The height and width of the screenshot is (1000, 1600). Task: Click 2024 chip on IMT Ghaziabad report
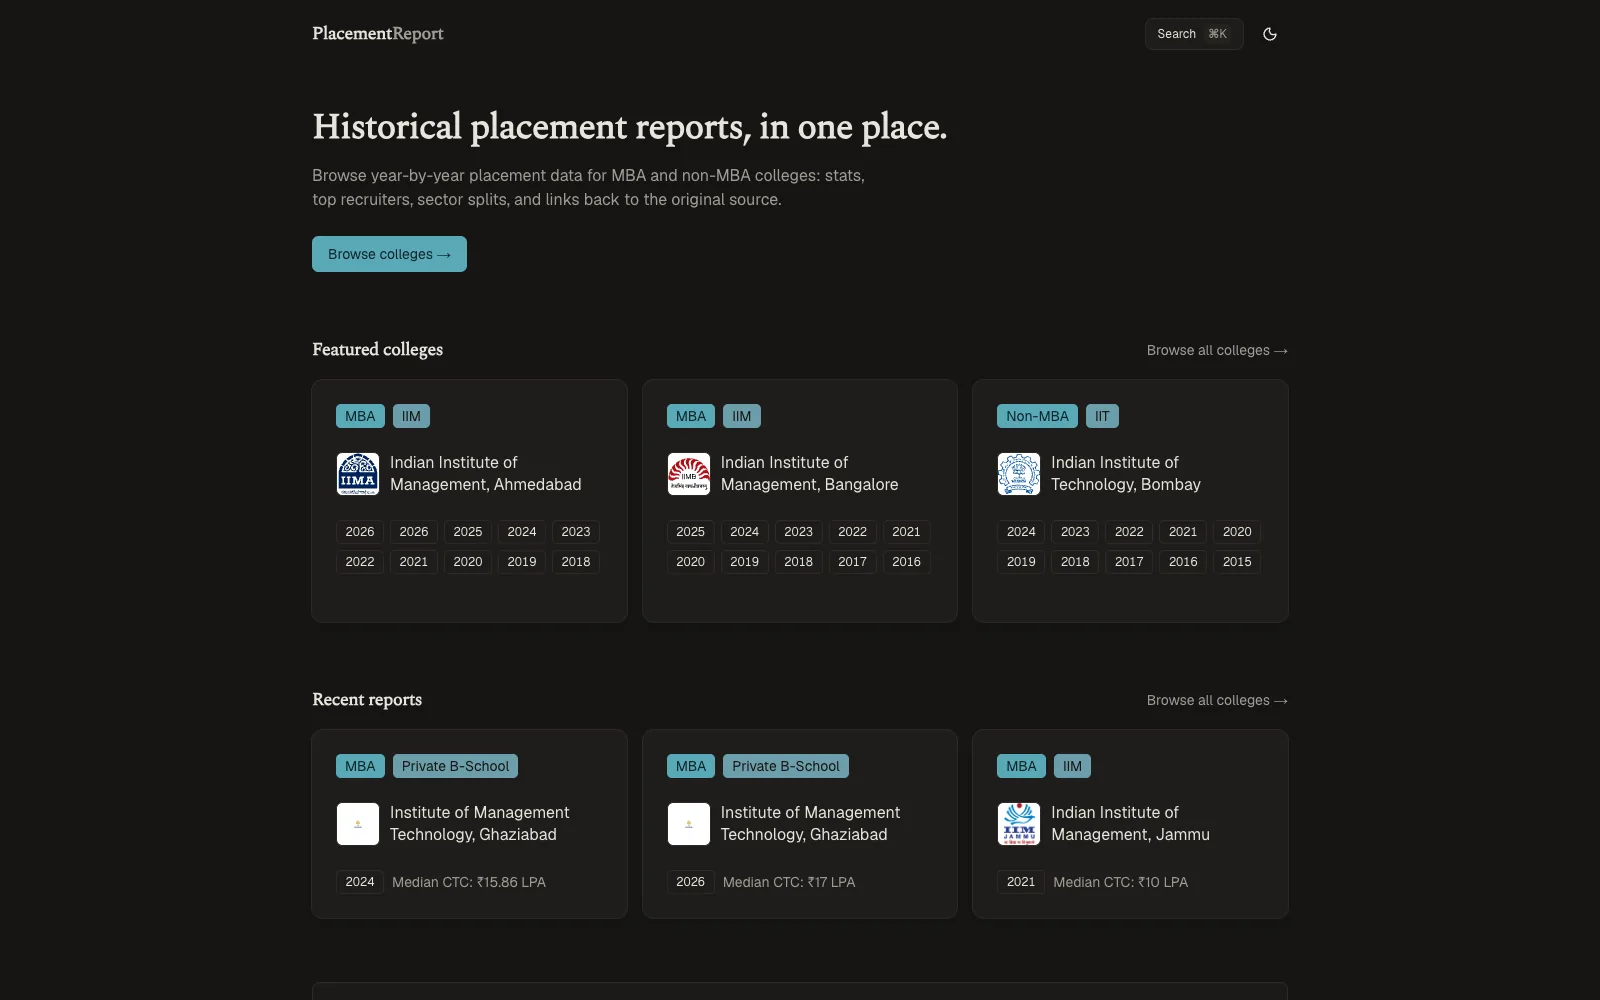tap(360, 882)
